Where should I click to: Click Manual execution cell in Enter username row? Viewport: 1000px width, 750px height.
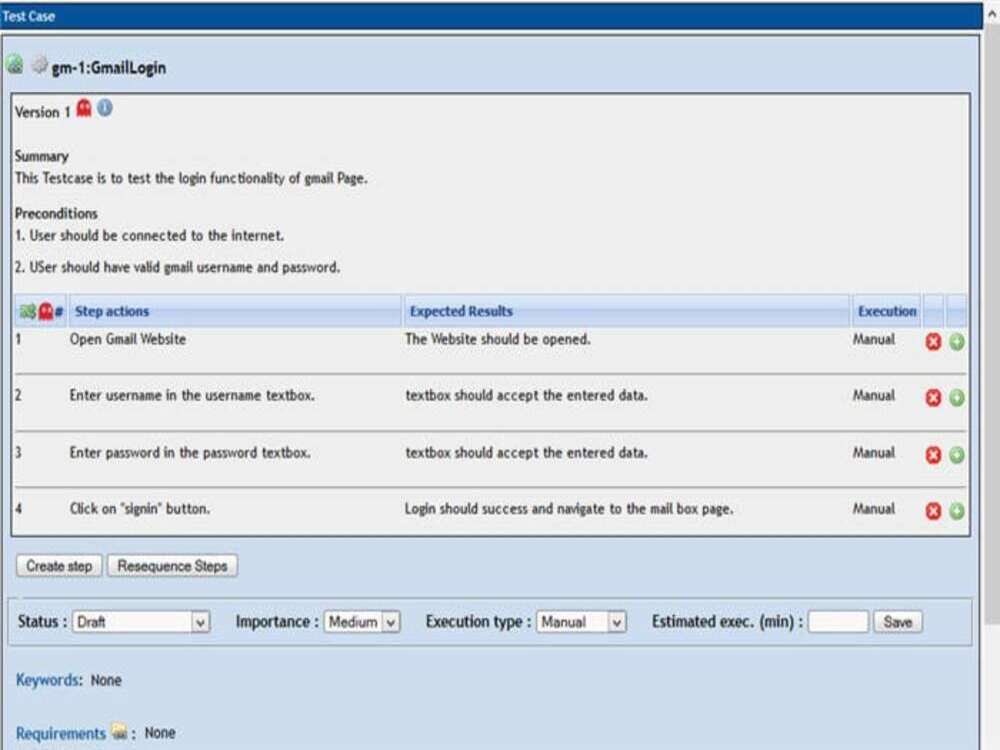(x=874, y=395)
